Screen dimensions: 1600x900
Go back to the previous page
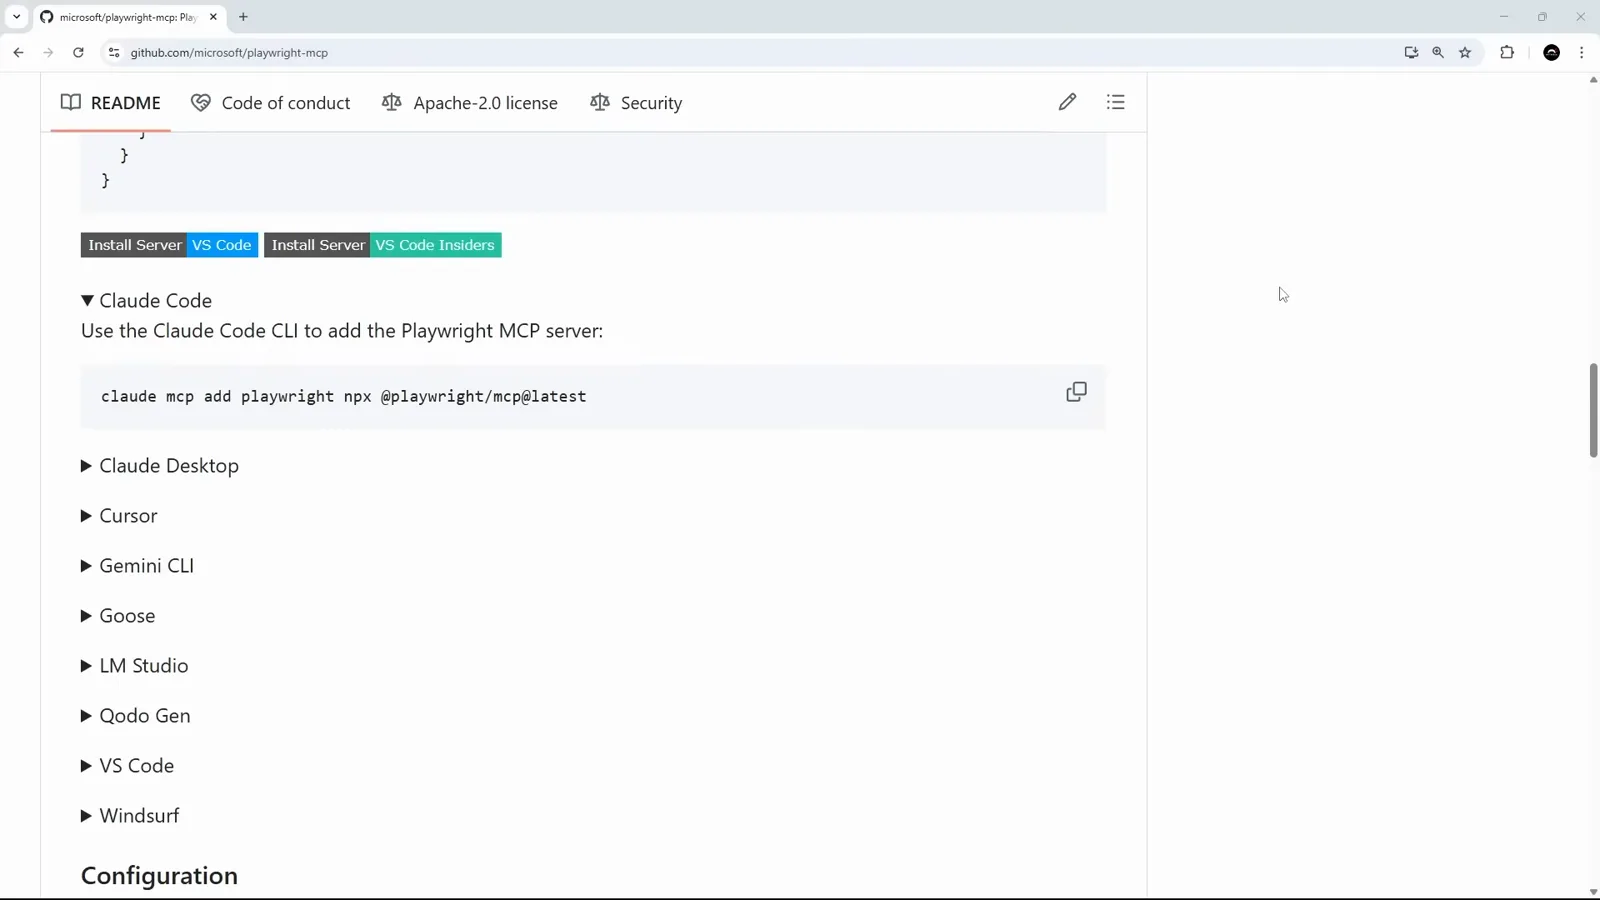(x=18, y=52)
